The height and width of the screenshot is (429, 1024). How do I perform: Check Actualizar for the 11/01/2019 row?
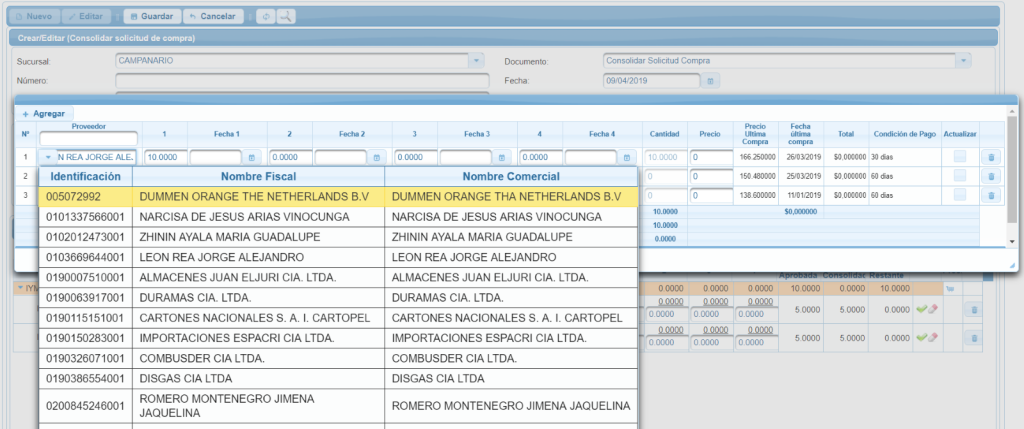coord(959,195)
